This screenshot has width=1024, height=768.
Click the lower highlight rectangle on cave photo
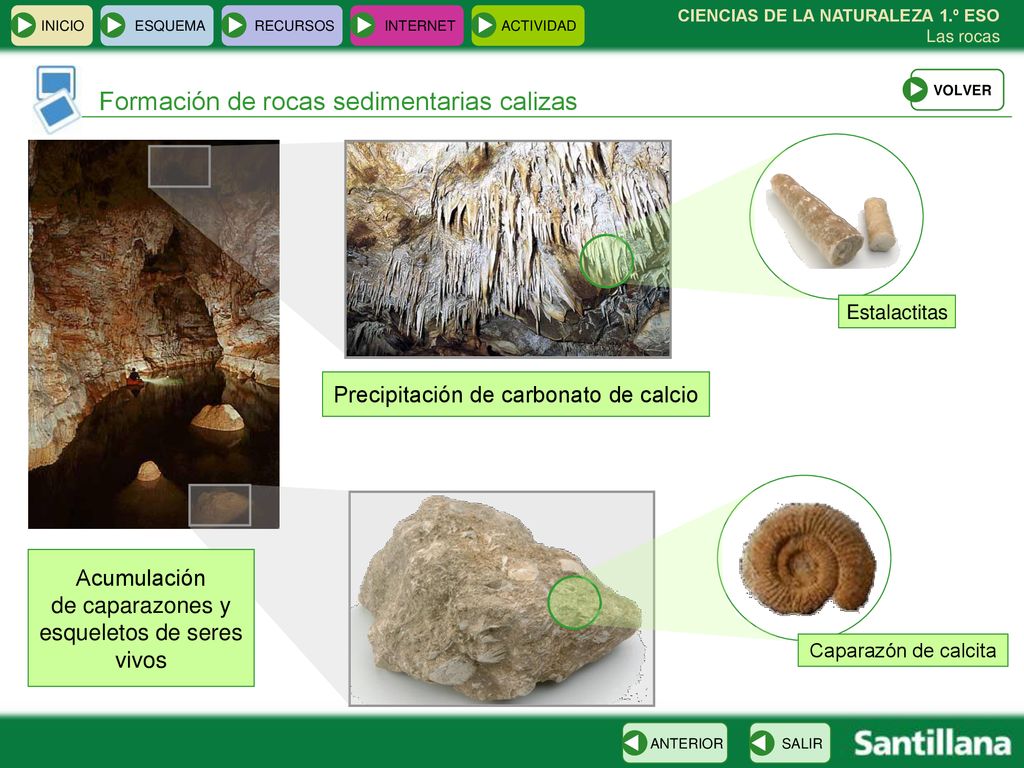click(x=220, y=505)
